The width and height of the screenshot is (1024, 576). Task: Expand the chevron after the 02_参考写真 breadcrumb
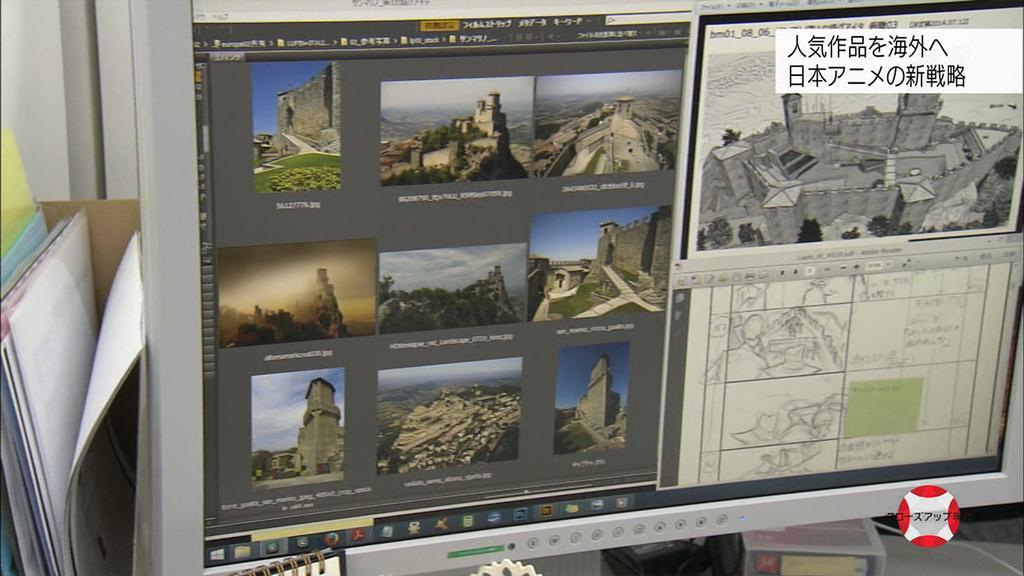tap(394, 40)
